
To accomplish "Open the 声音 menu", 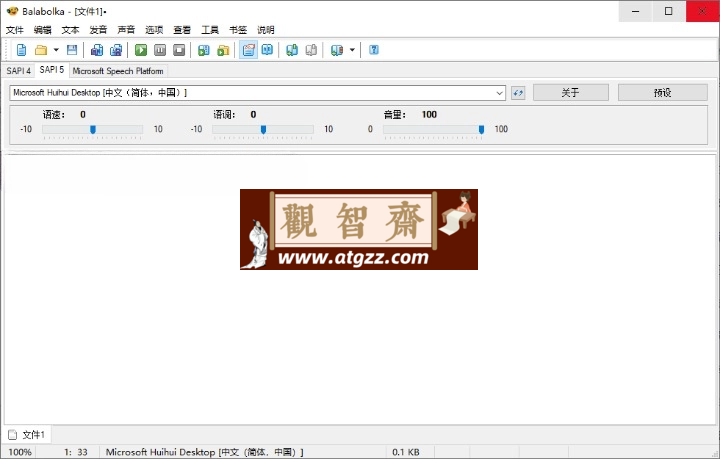I will (126, 30).
